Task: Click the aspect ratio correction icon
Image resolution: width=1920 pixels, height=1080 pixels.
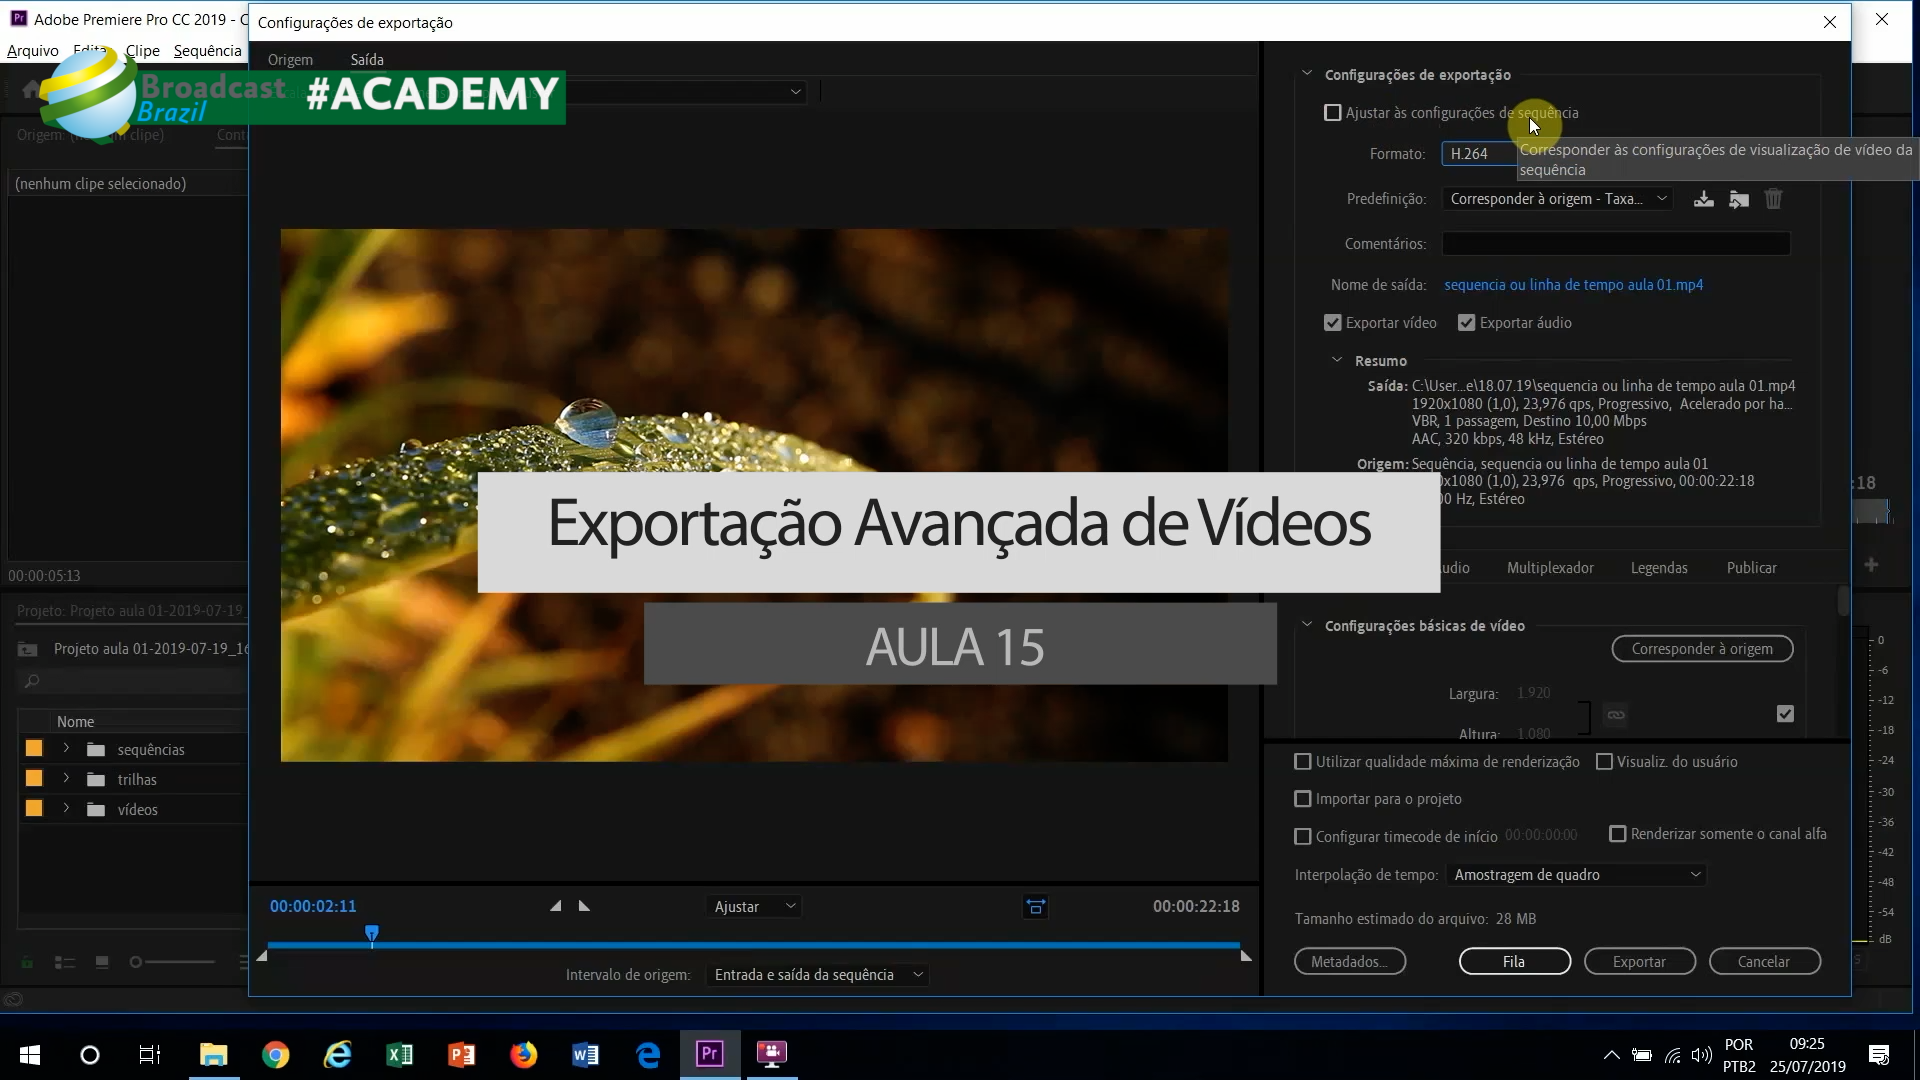Action: click(1035, 907)
